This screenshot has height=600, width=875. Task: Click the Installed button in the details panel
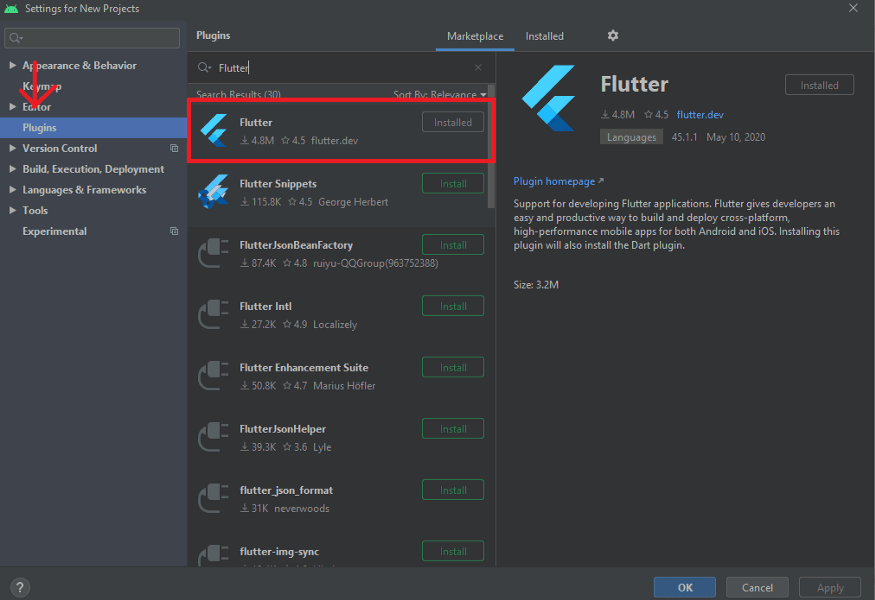[819, 85]
